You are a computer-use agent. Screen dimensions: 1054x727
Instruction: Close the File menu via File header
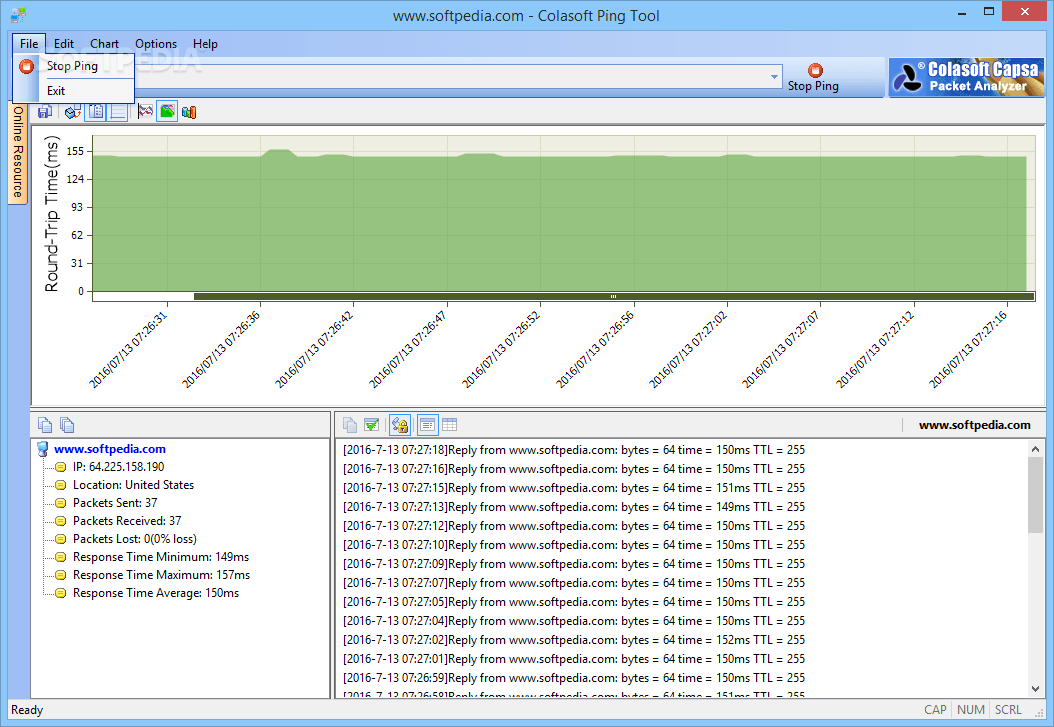(x=29, y=44)
